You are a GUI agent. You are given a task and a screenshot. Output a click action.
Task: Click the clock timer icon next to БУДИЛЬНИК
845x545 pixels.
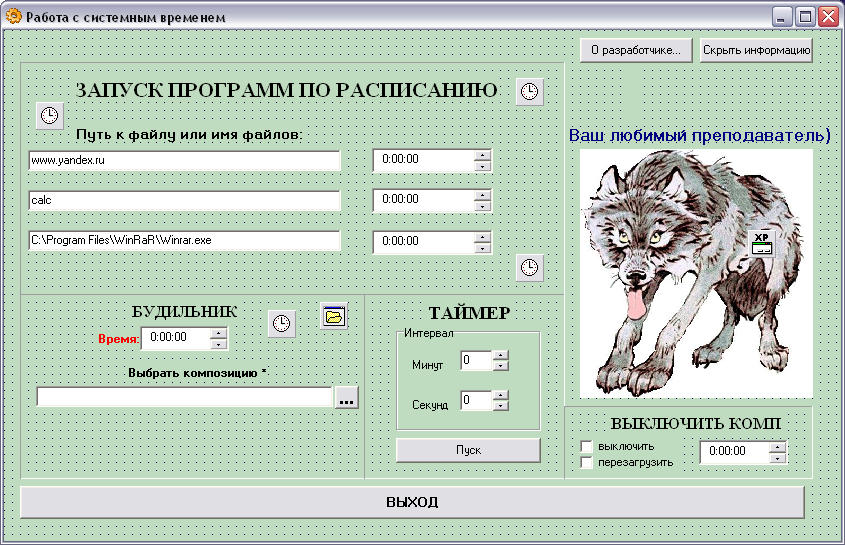281,323
